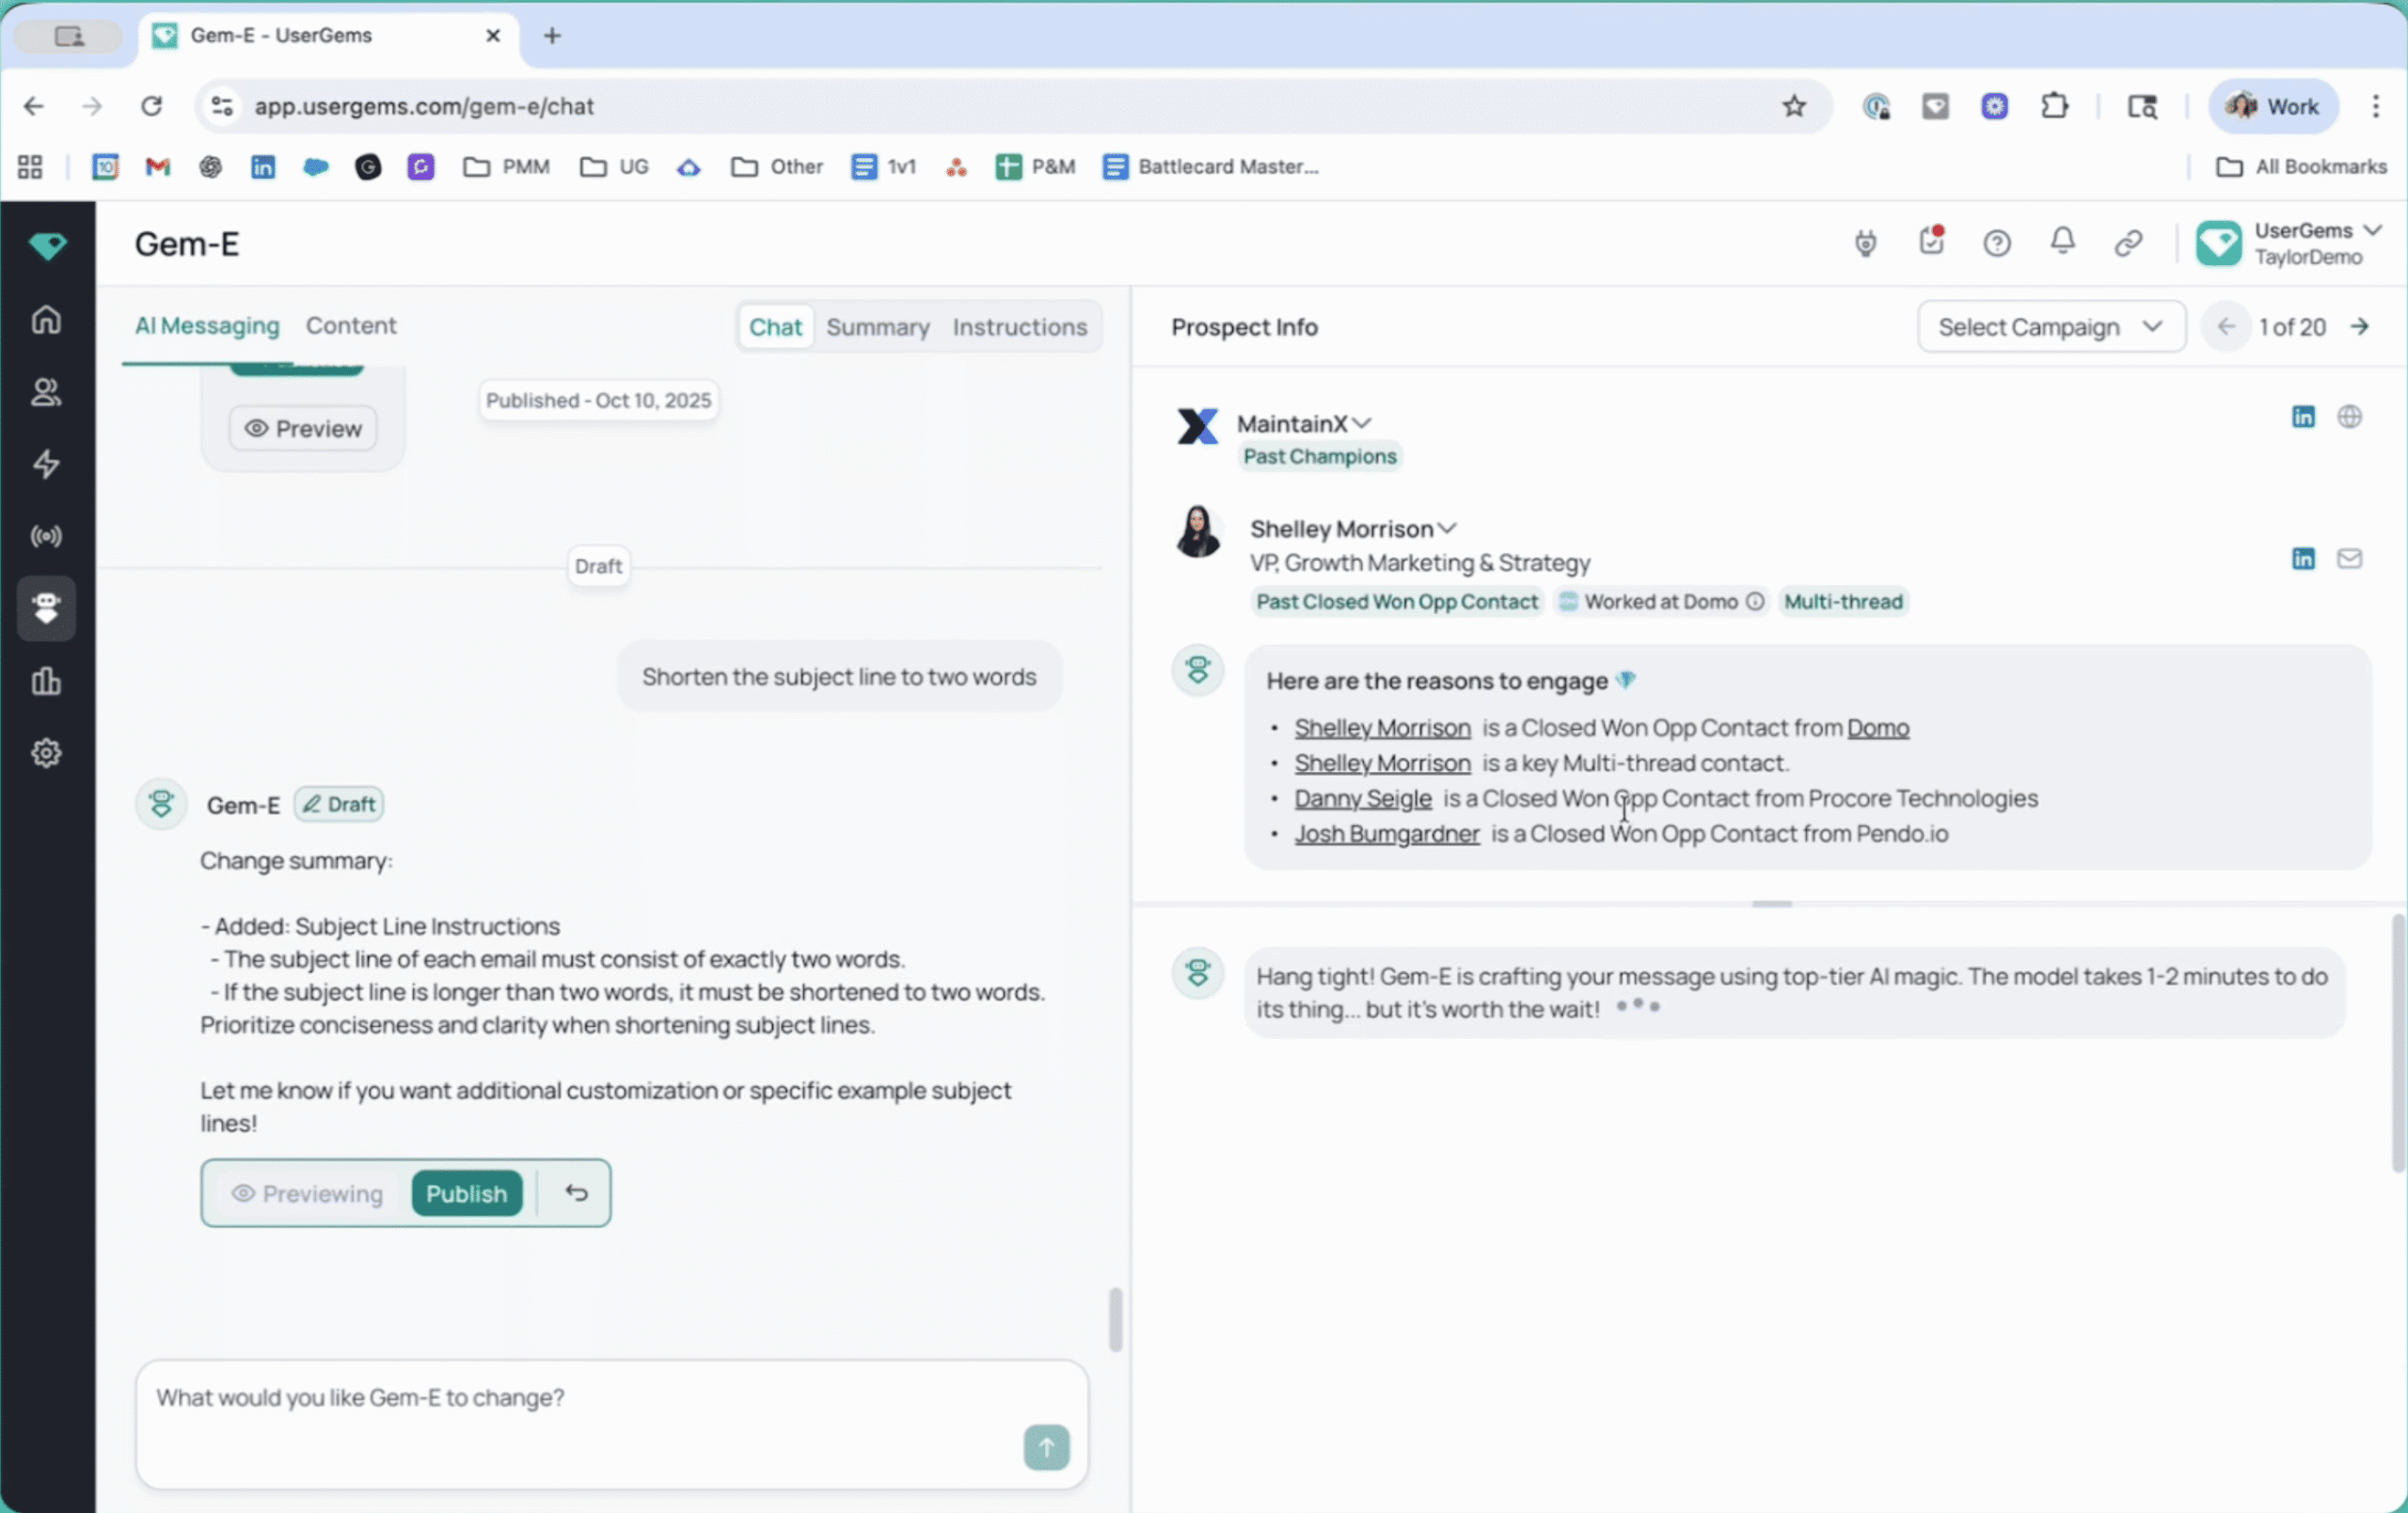Open Shelley Morrison's LinkedIn profile icon
Image resolution: width=2408 pixels, height=1513 pixels.
coord(2303,559)
